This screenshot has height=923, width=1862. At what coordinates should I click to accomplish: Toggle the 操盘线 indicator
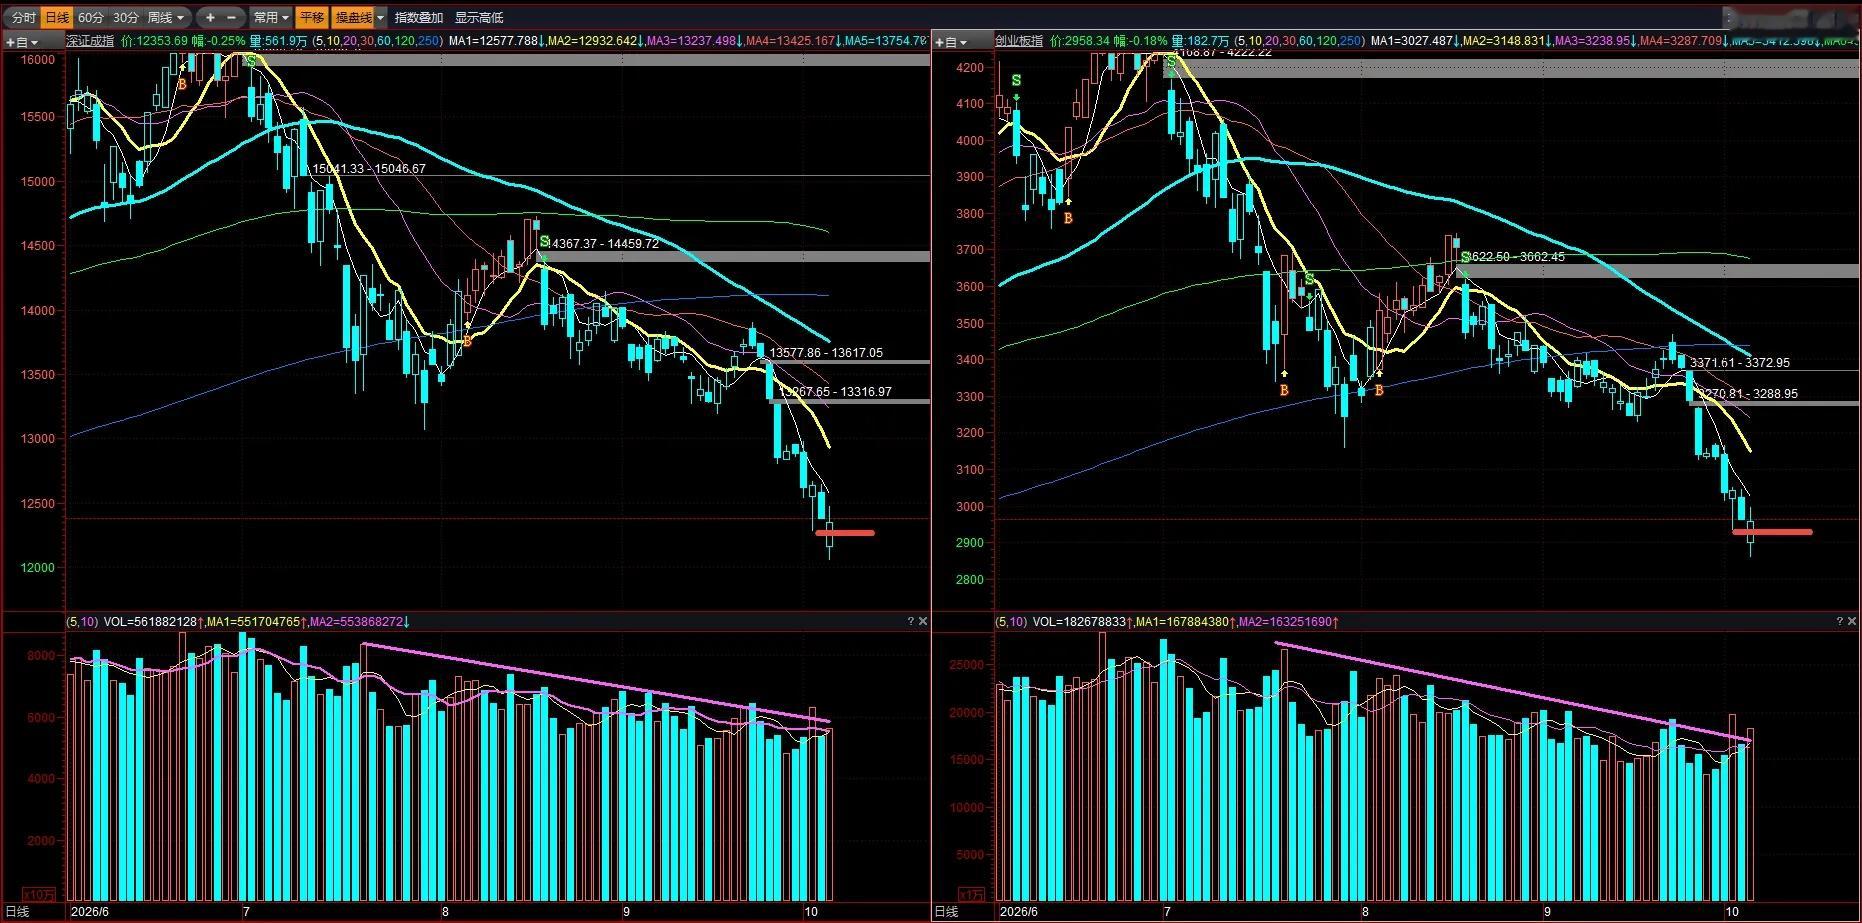(353, 17)
